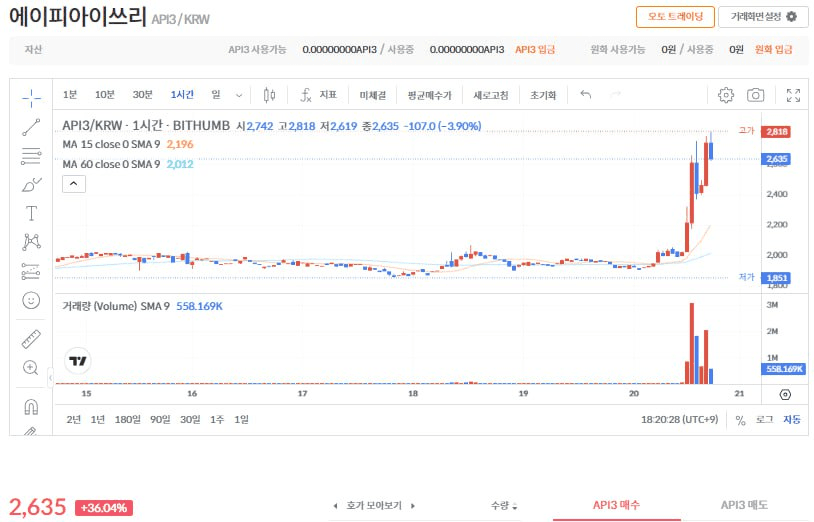Select the 1분 interval

[70, 94]
